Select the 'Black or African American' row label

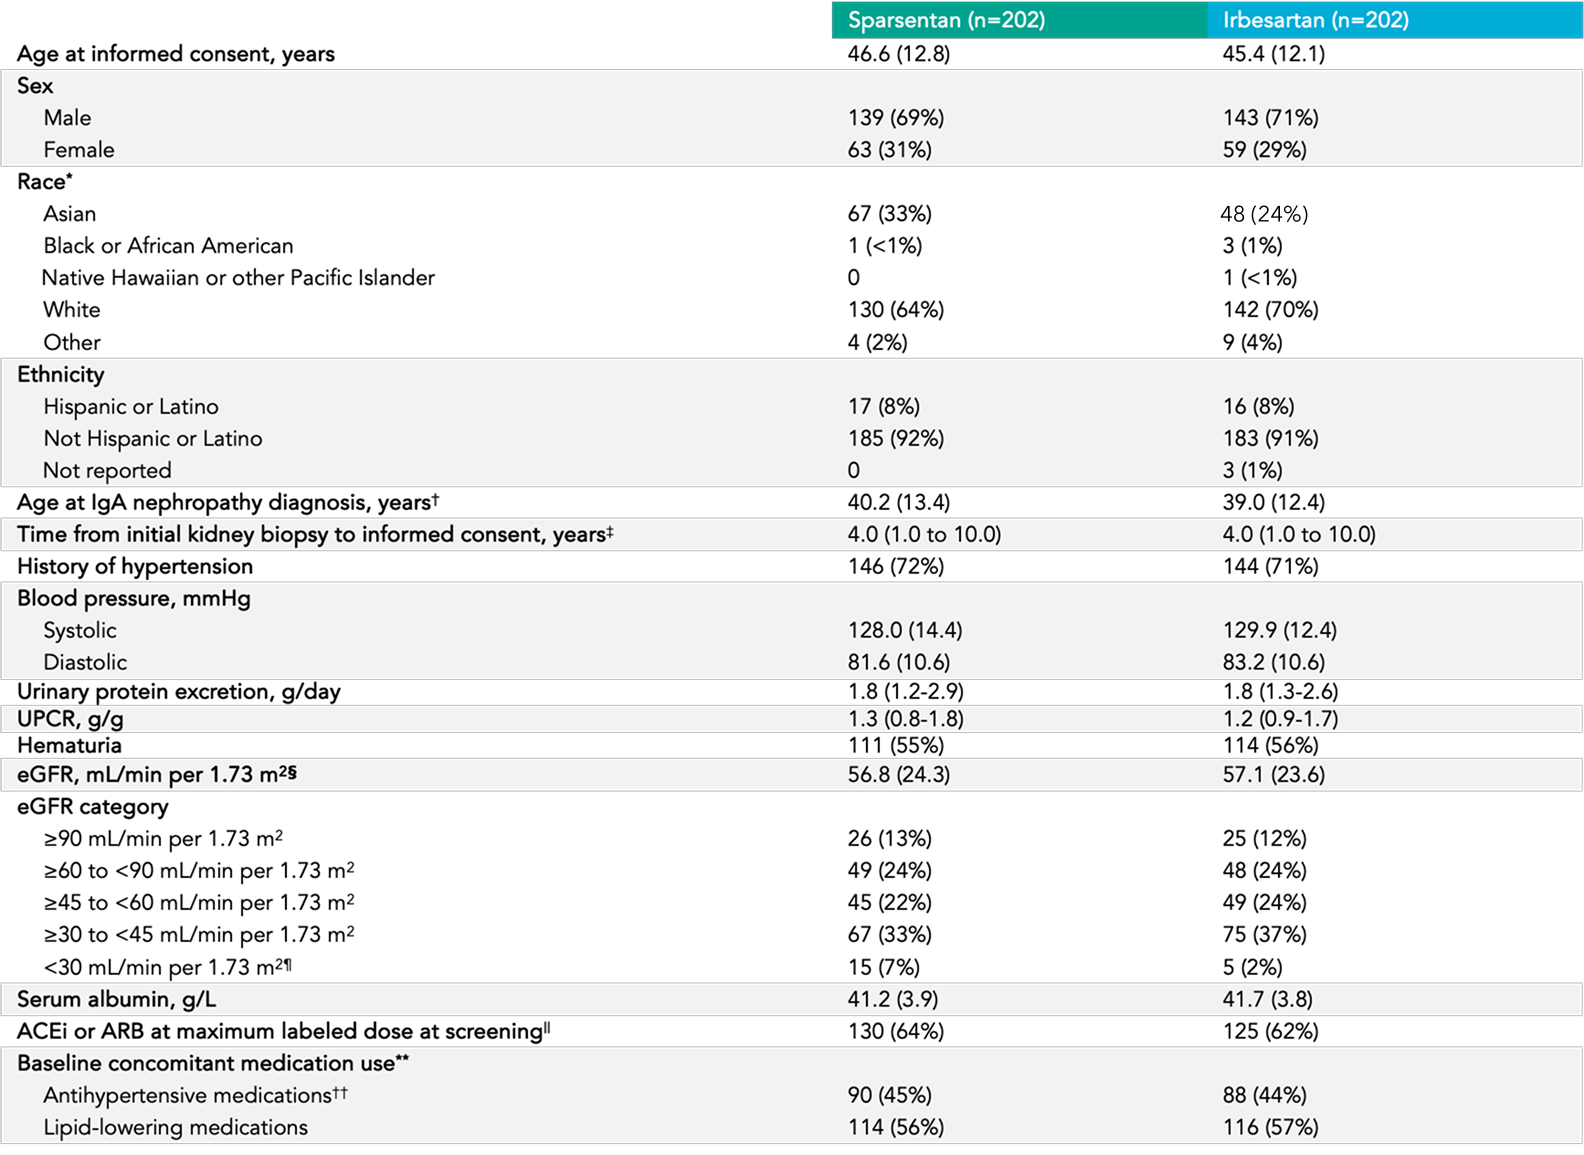(168, 246)
